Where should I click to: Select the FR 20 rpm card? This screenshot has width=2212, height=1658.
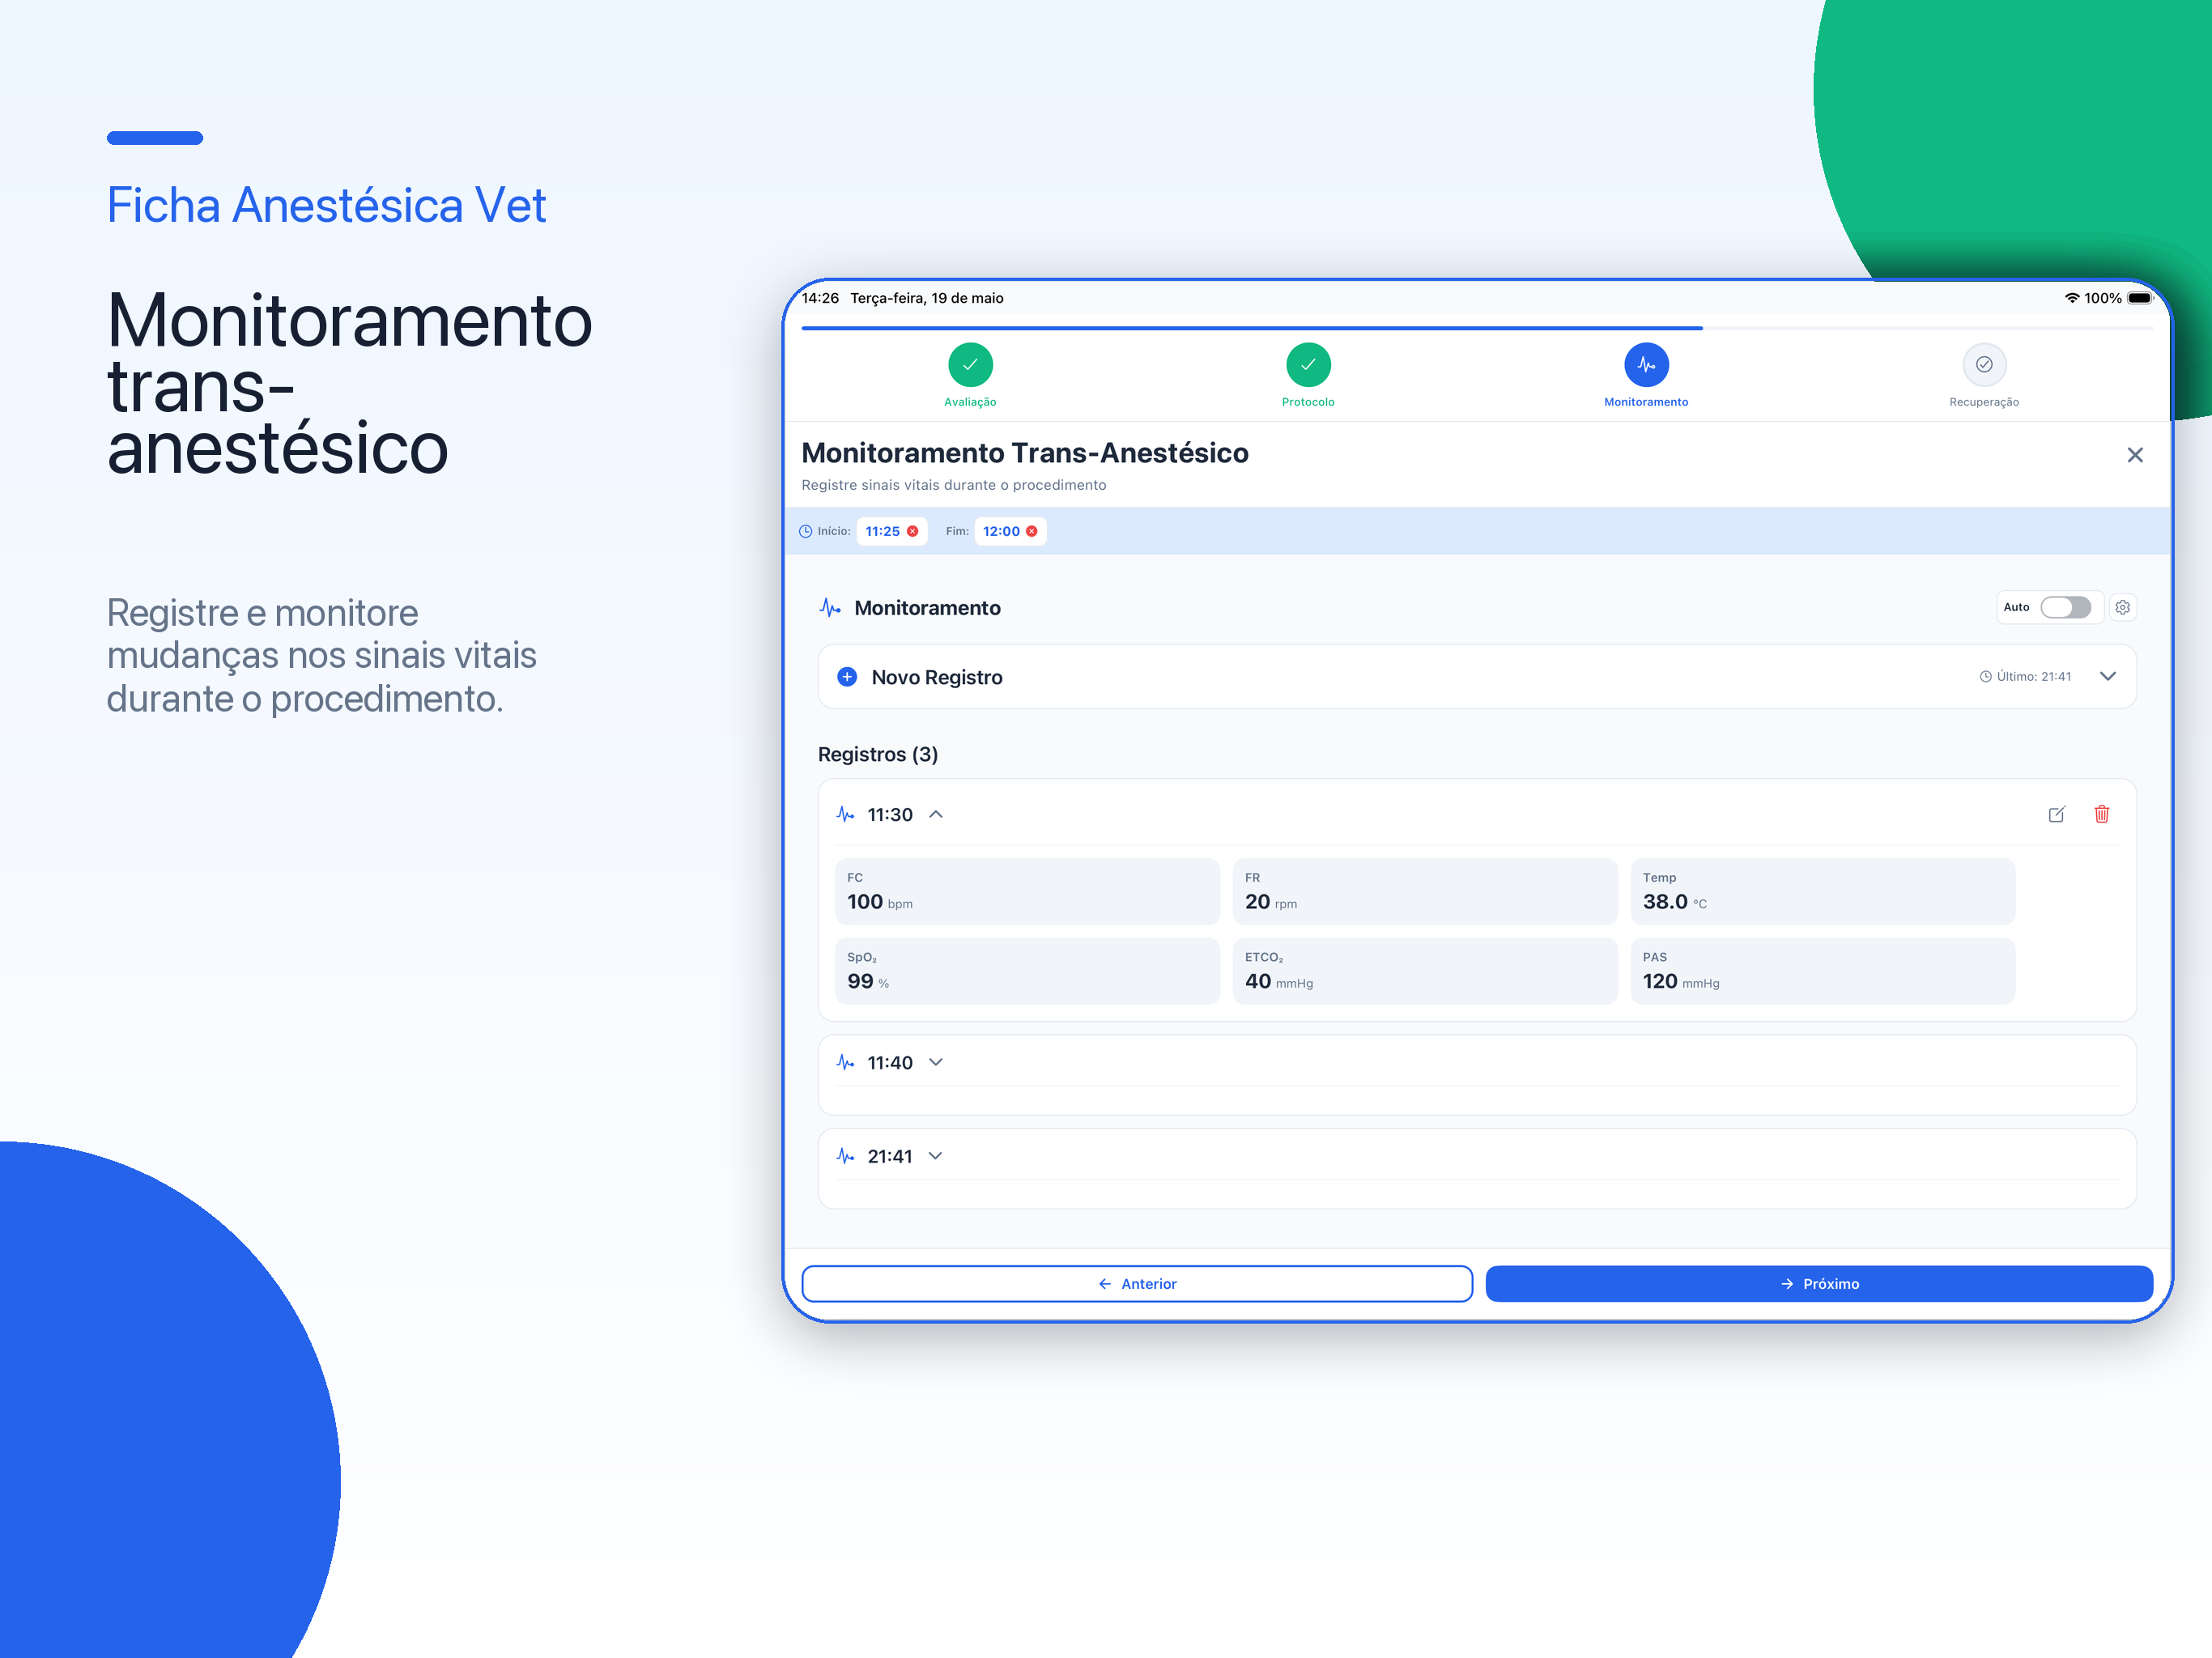tap(1425, 891)
